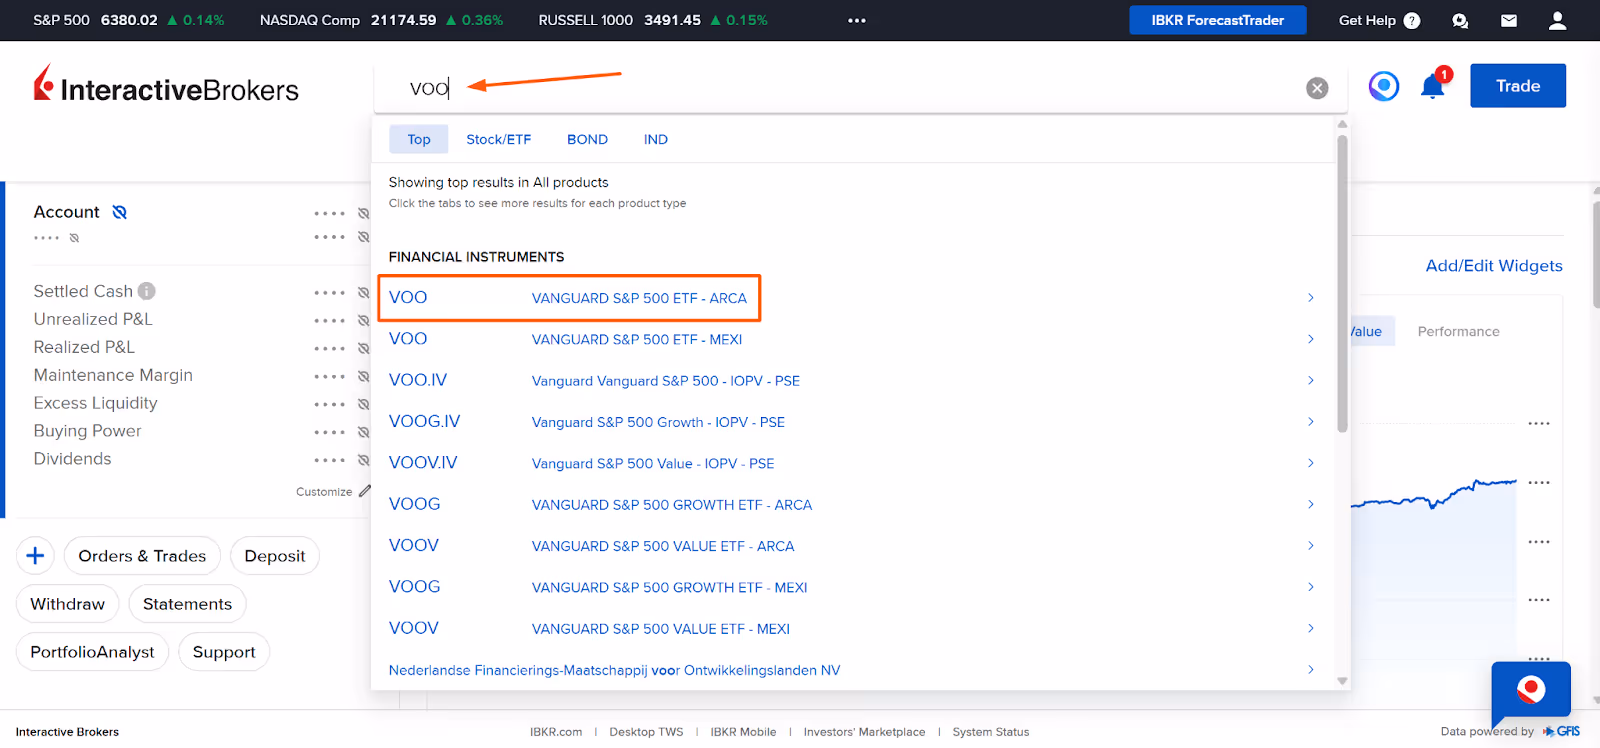Open System Status footer link

[991, 732]
